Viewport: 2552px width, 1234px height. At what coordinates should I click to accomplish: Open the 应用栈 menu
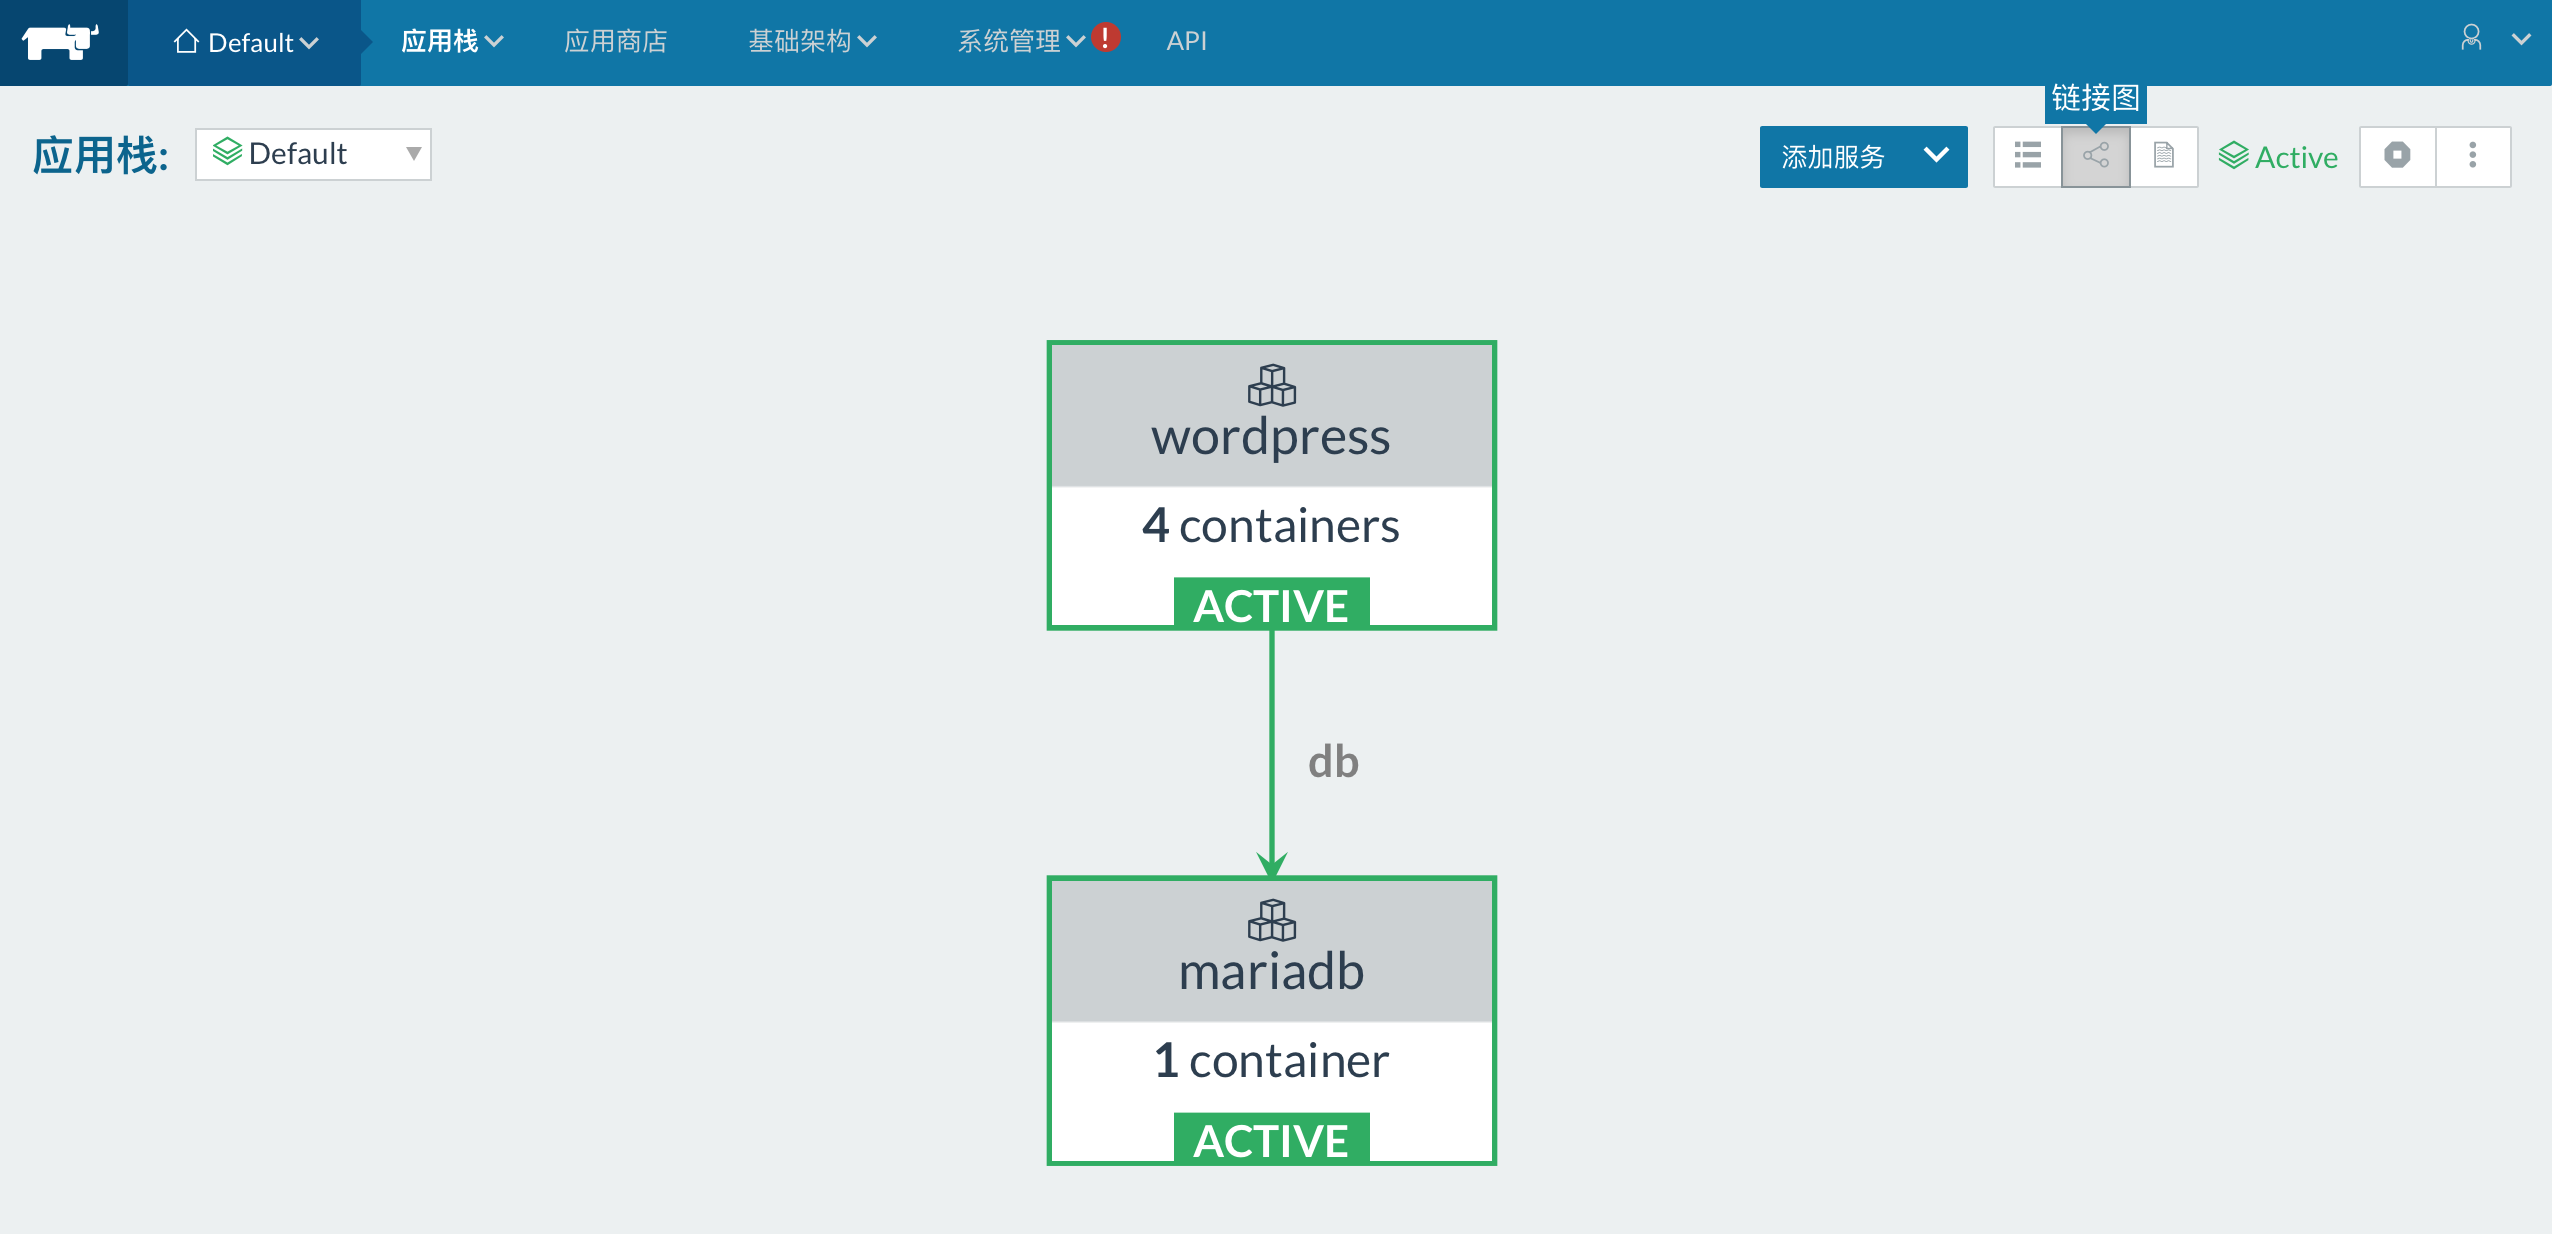tap(452, 41)
